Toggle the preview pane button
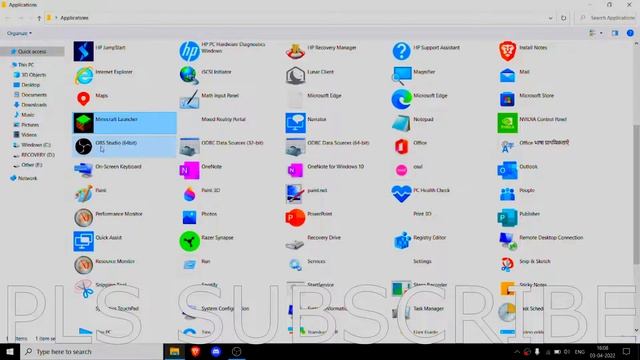The height and width of the screenshot is (360, 640). pos(615,33)
